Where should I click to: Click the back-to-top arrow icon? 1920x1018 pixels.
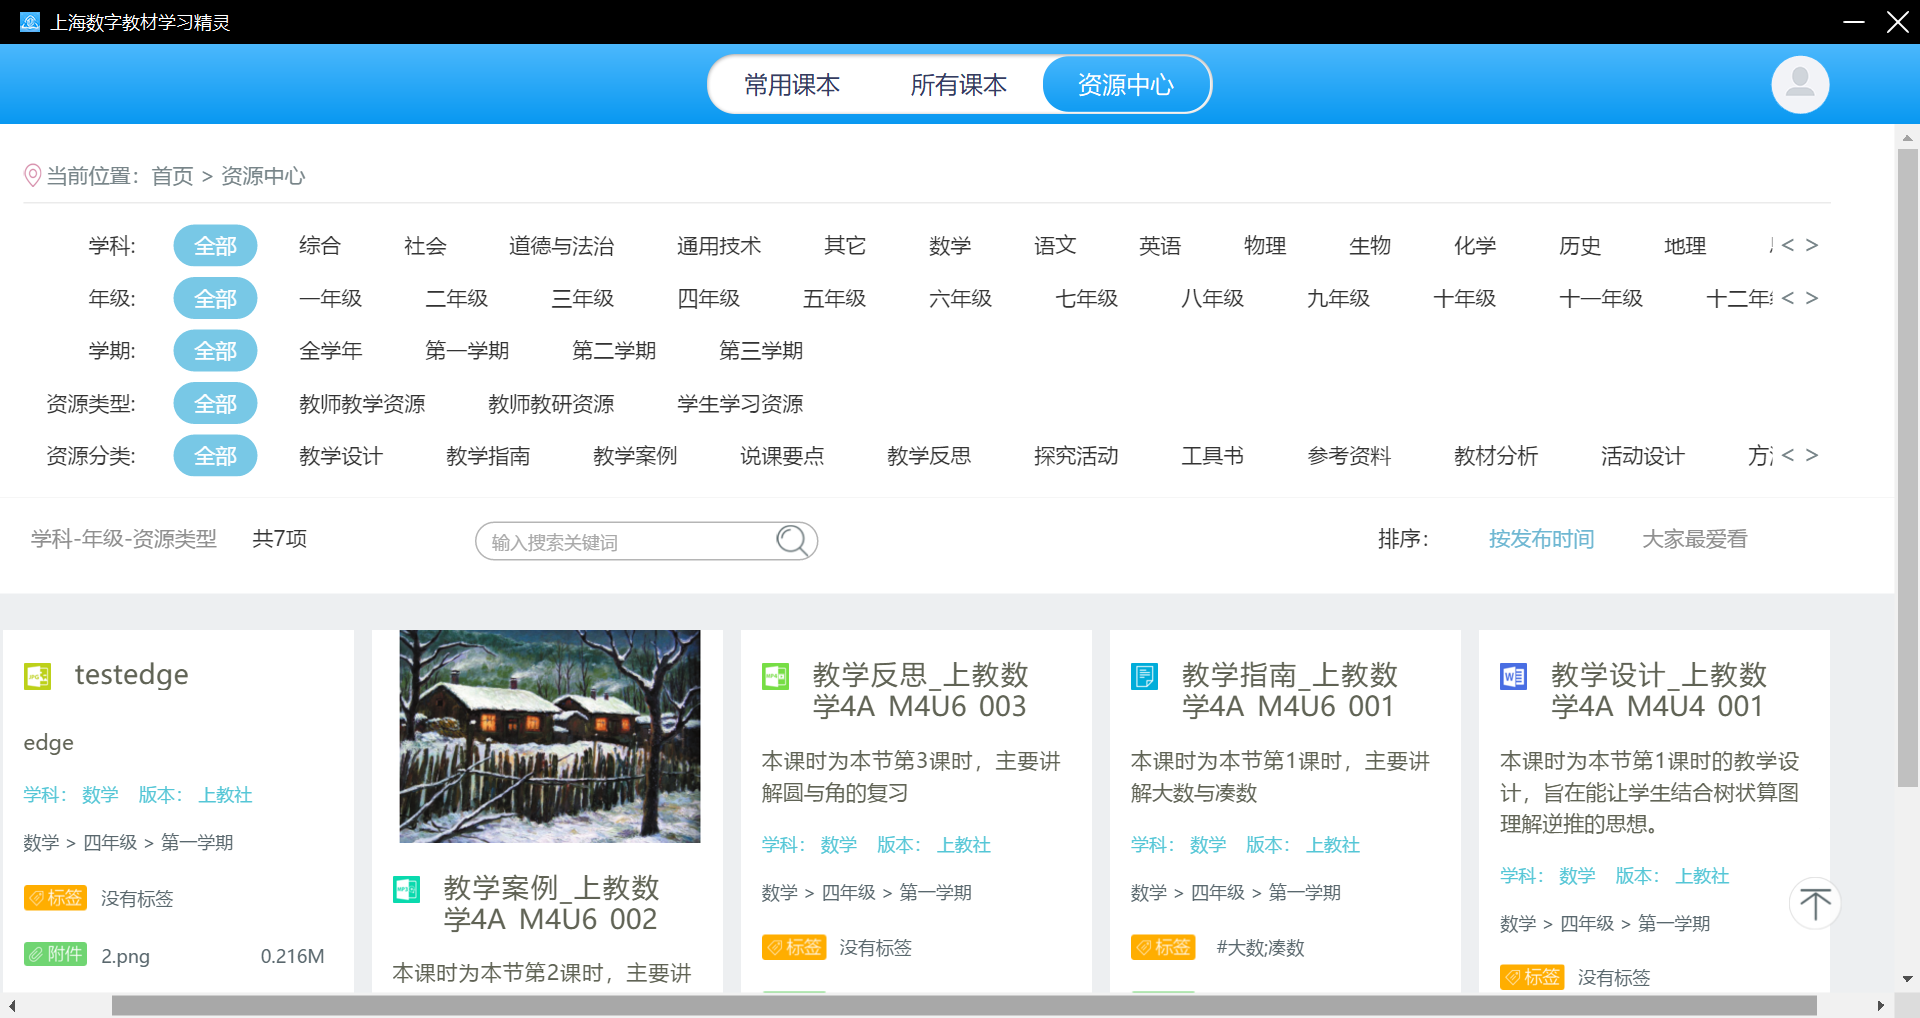(x=1815, y=904)
